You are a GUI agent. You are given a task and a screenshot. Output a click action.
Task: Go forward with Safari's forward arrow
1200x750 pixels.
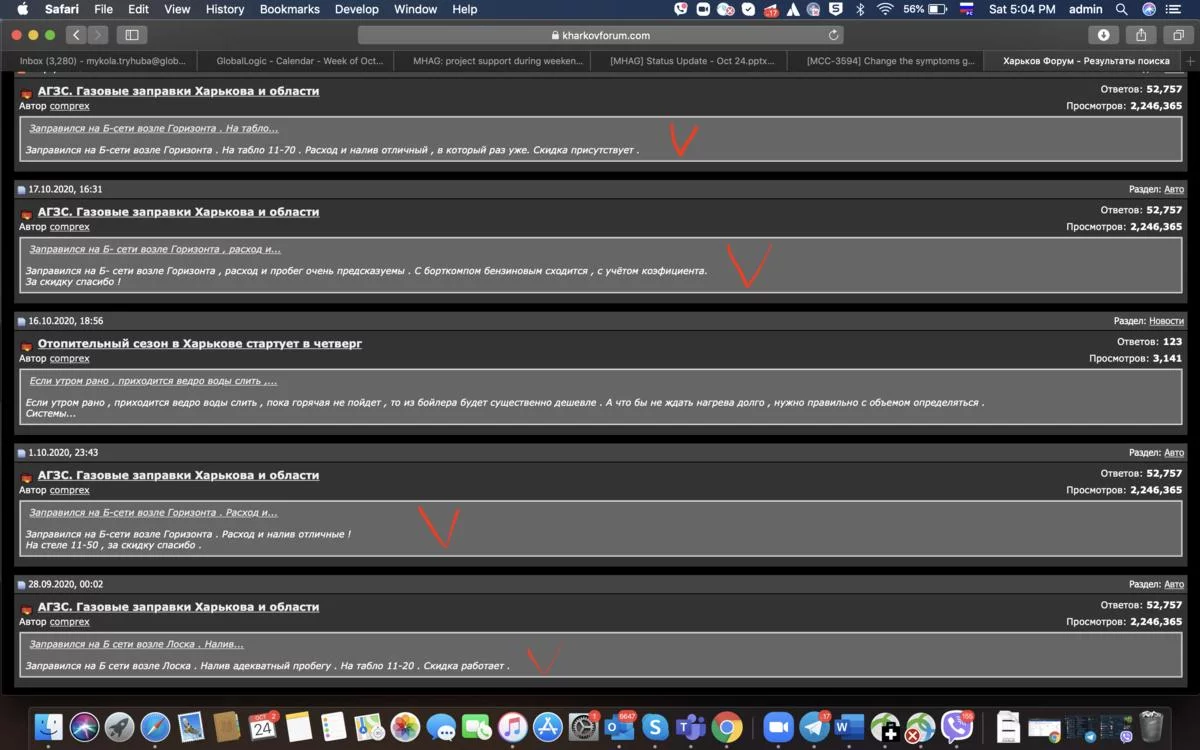tap(98, 35)
